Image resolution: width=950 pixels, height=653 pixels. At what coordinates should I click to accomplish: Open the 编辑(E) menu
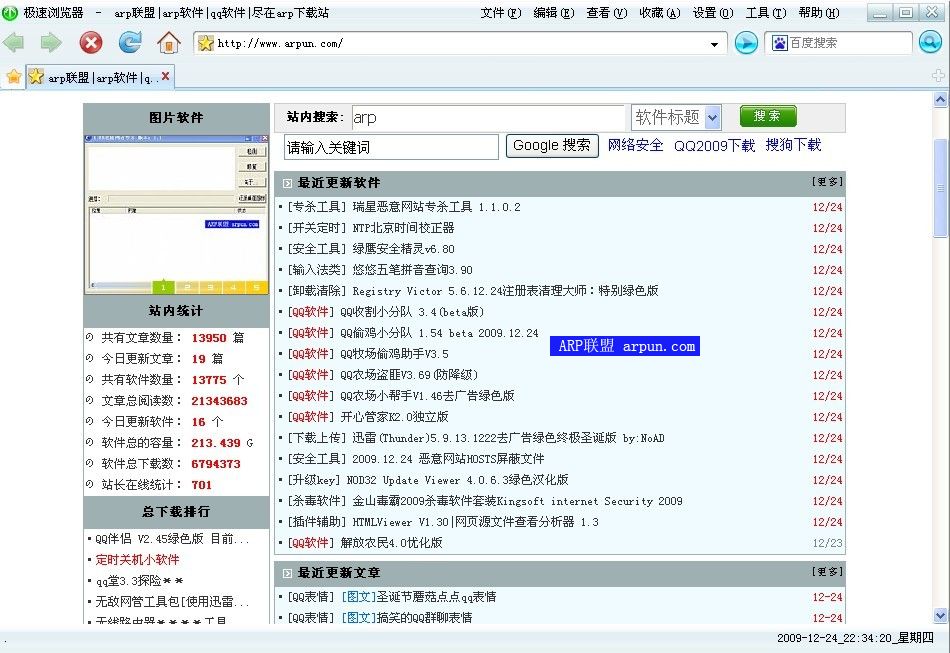tap(553, 13)
